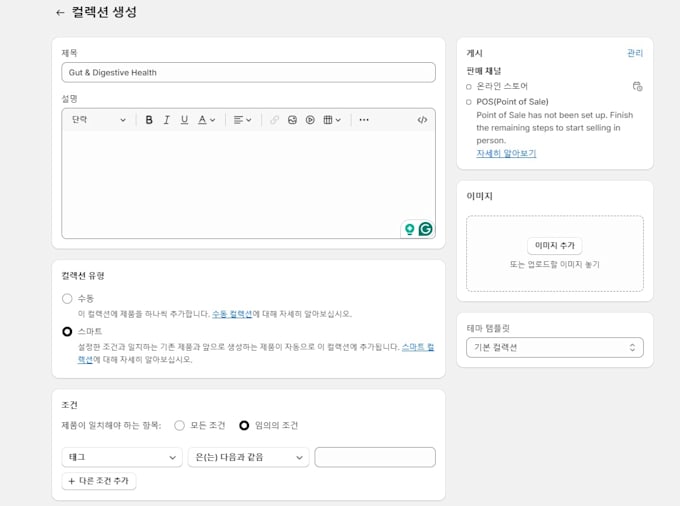Click the POS(Point of Sale) channel entry
Image resolution: width=680 pixels, height=506 pixels.
click(x=512, y=101)
